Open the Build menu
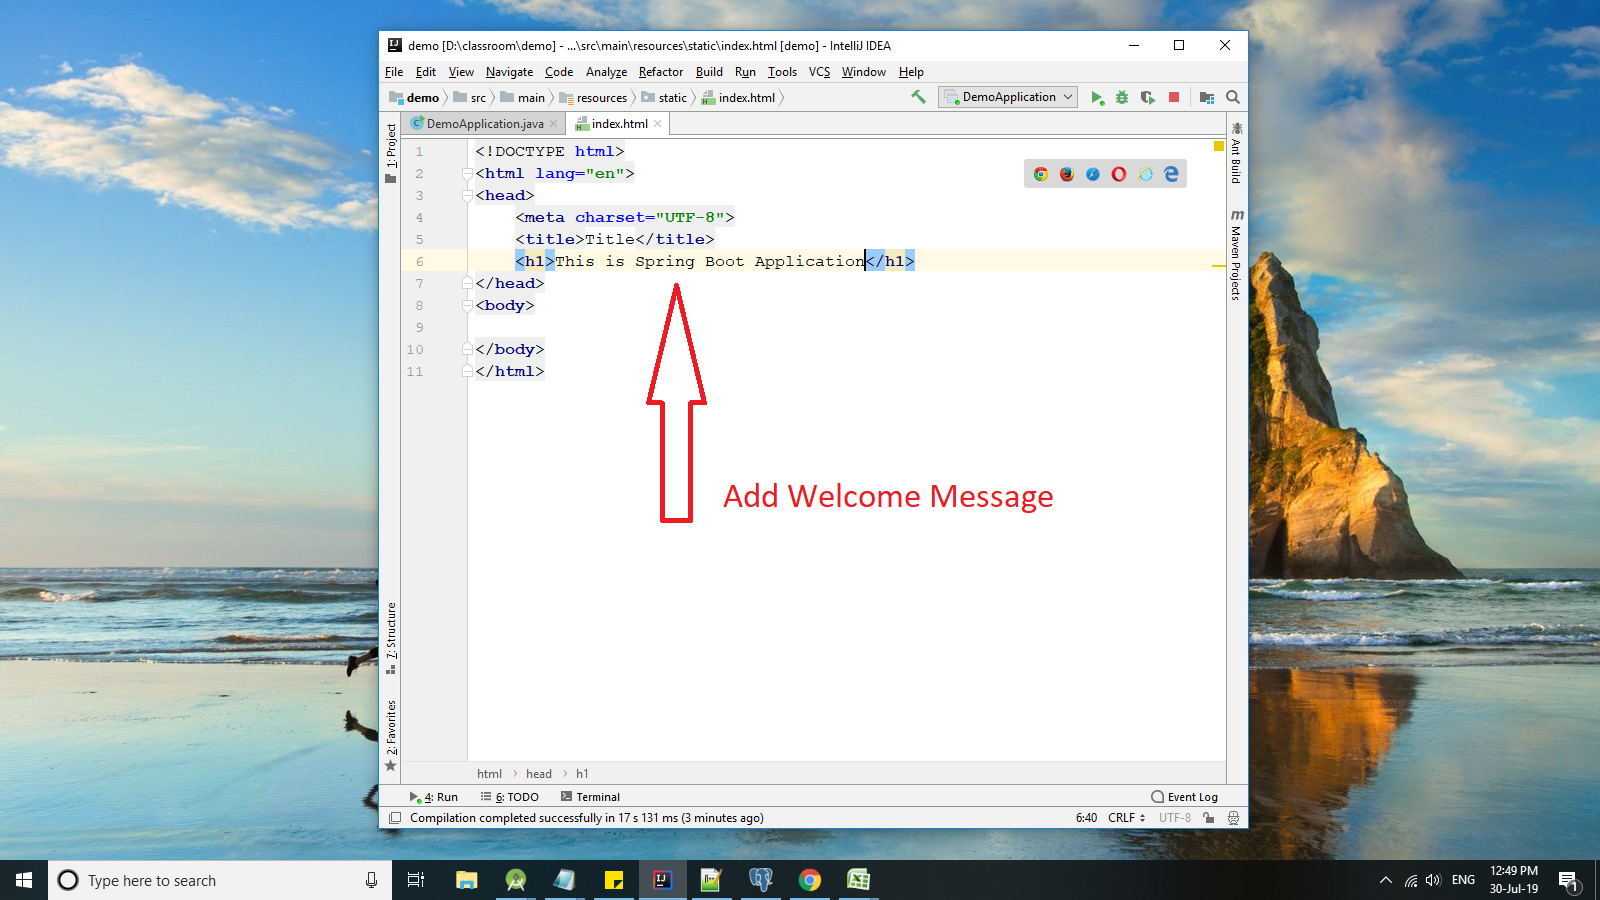 (709, 72)
